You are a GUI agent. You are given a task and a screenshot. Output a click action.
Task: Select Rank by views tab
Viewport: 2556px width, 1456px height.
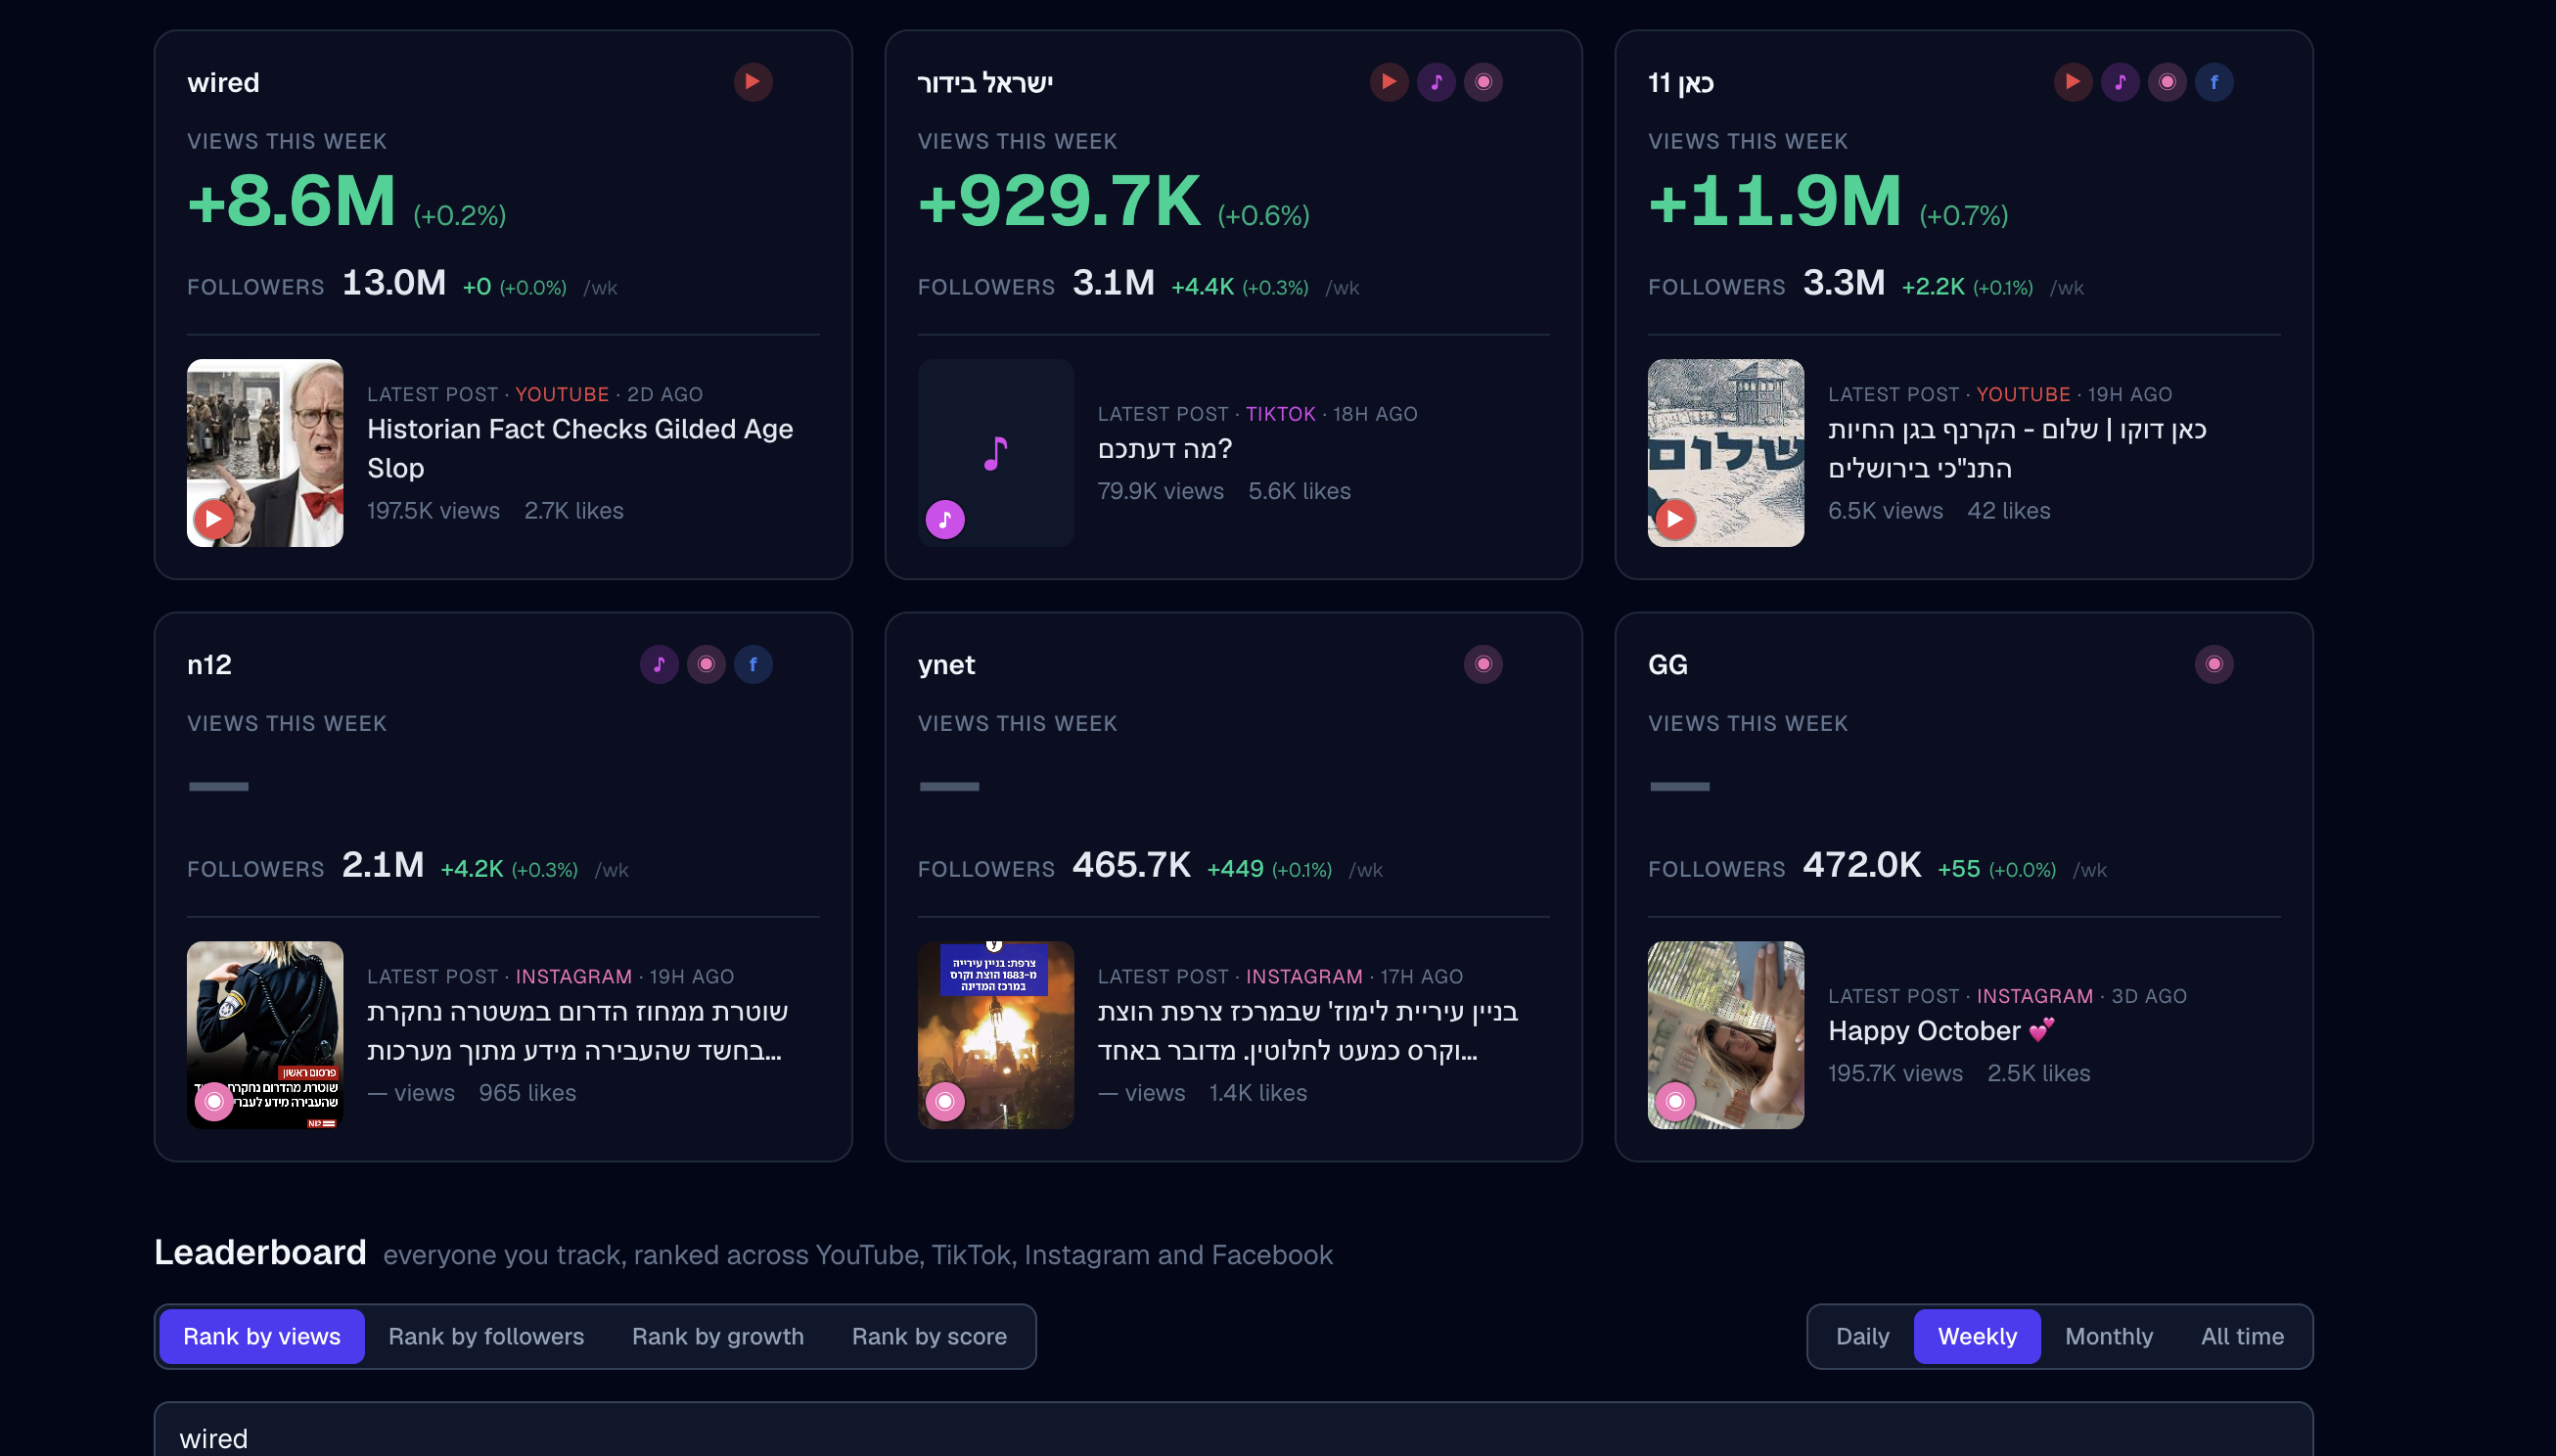(x=262, y=1336)
